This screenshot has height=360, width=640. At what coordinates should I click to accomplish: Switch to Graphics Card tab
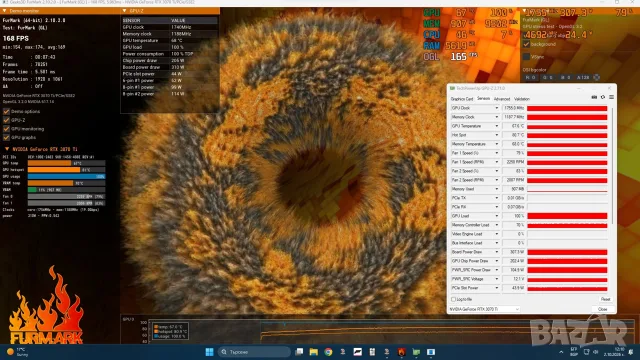tap(462, 99)
